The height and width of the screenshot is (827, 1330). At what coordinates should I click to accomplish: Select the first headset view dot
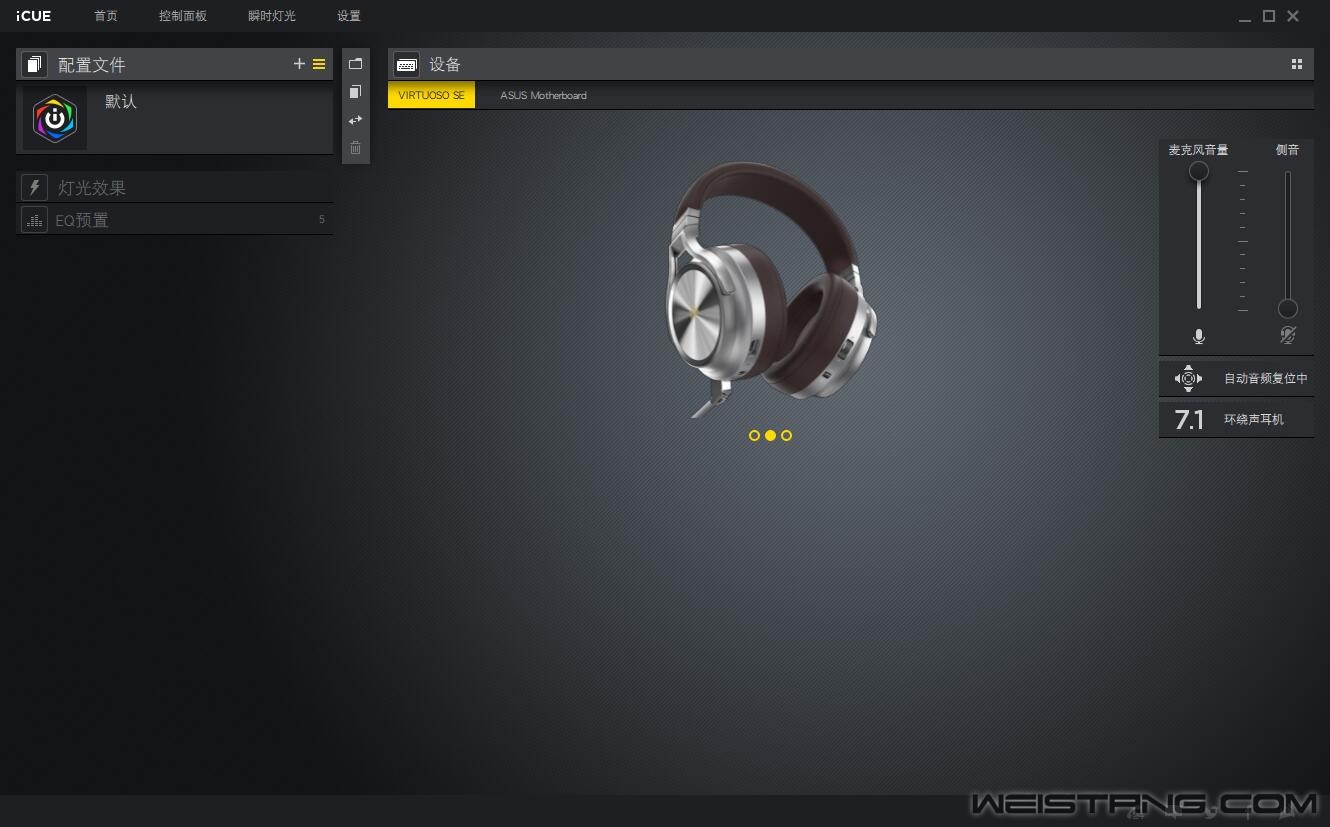click(x=754, y=435)
